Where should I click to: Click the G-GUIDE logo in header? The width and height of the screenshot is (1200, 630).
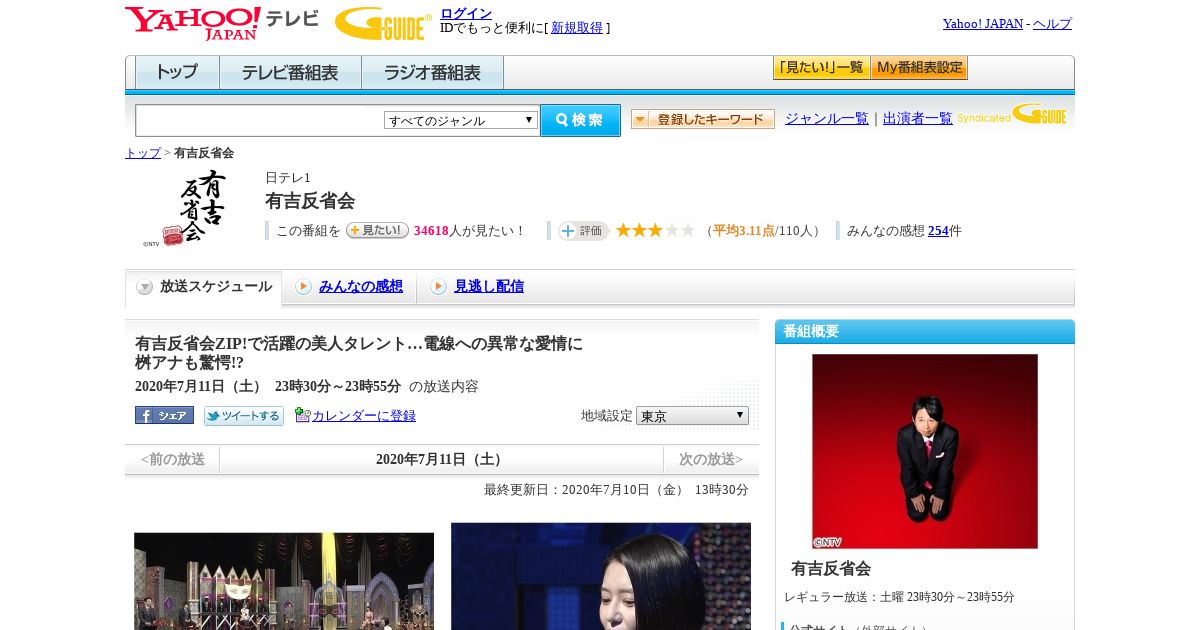[x=383, y=23]
